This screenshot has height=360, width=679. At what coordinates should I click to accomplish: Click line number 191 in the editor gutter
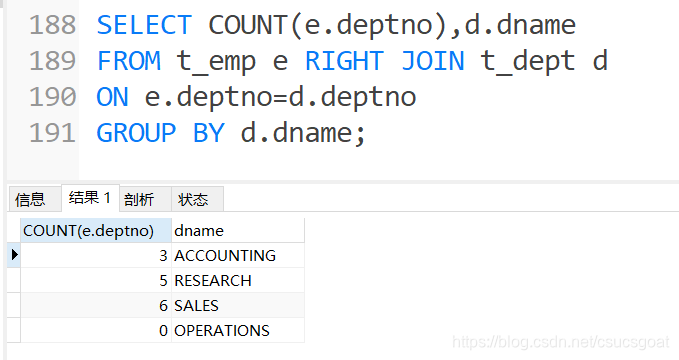tap(52, 133)
